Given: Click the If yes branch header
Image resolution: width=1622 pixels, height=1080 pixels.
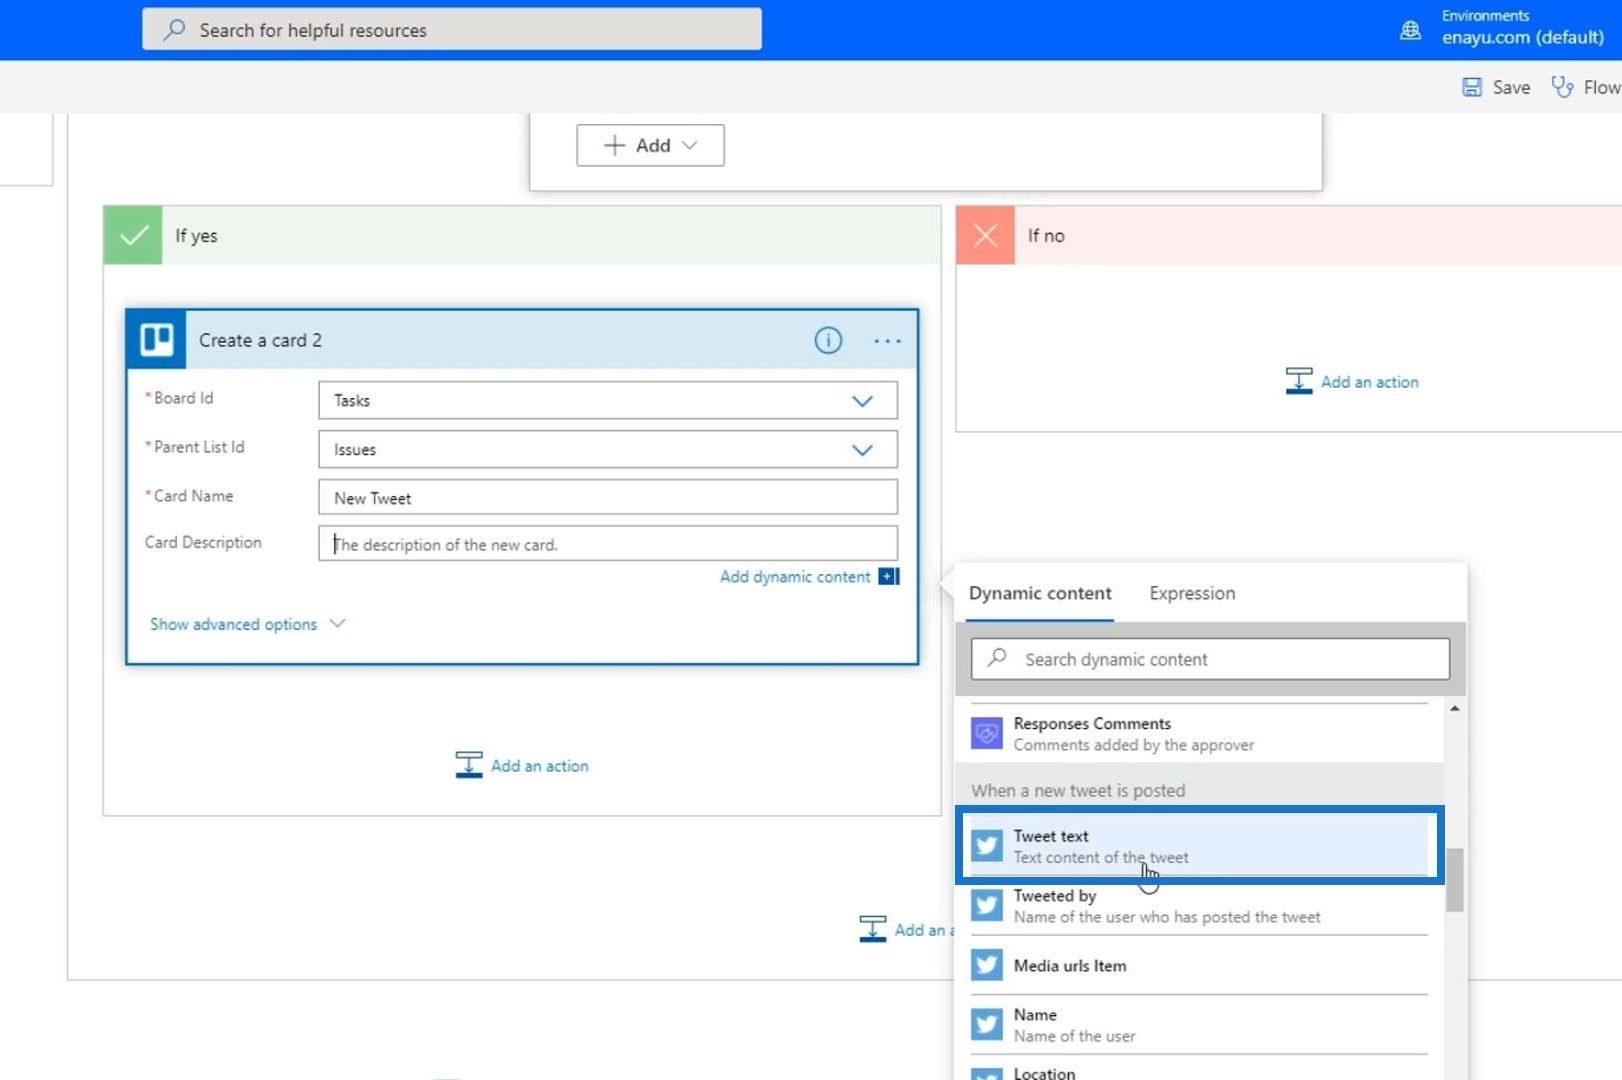Looking at the screenshot, I should click(x=522, y=236).
